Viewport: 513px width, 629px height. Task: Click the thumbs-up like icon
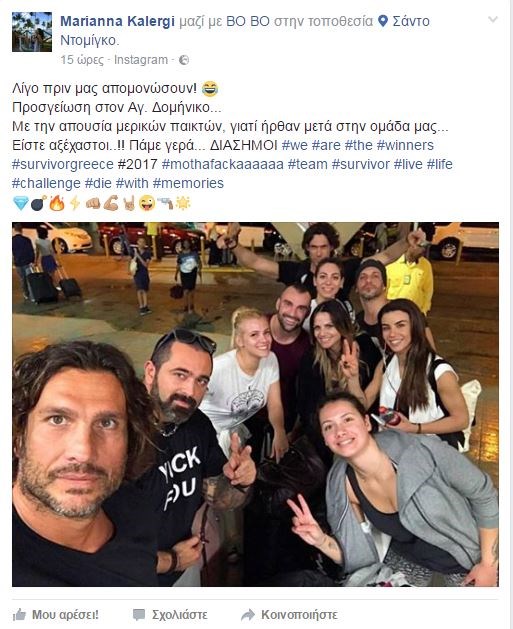click(19, 614)
